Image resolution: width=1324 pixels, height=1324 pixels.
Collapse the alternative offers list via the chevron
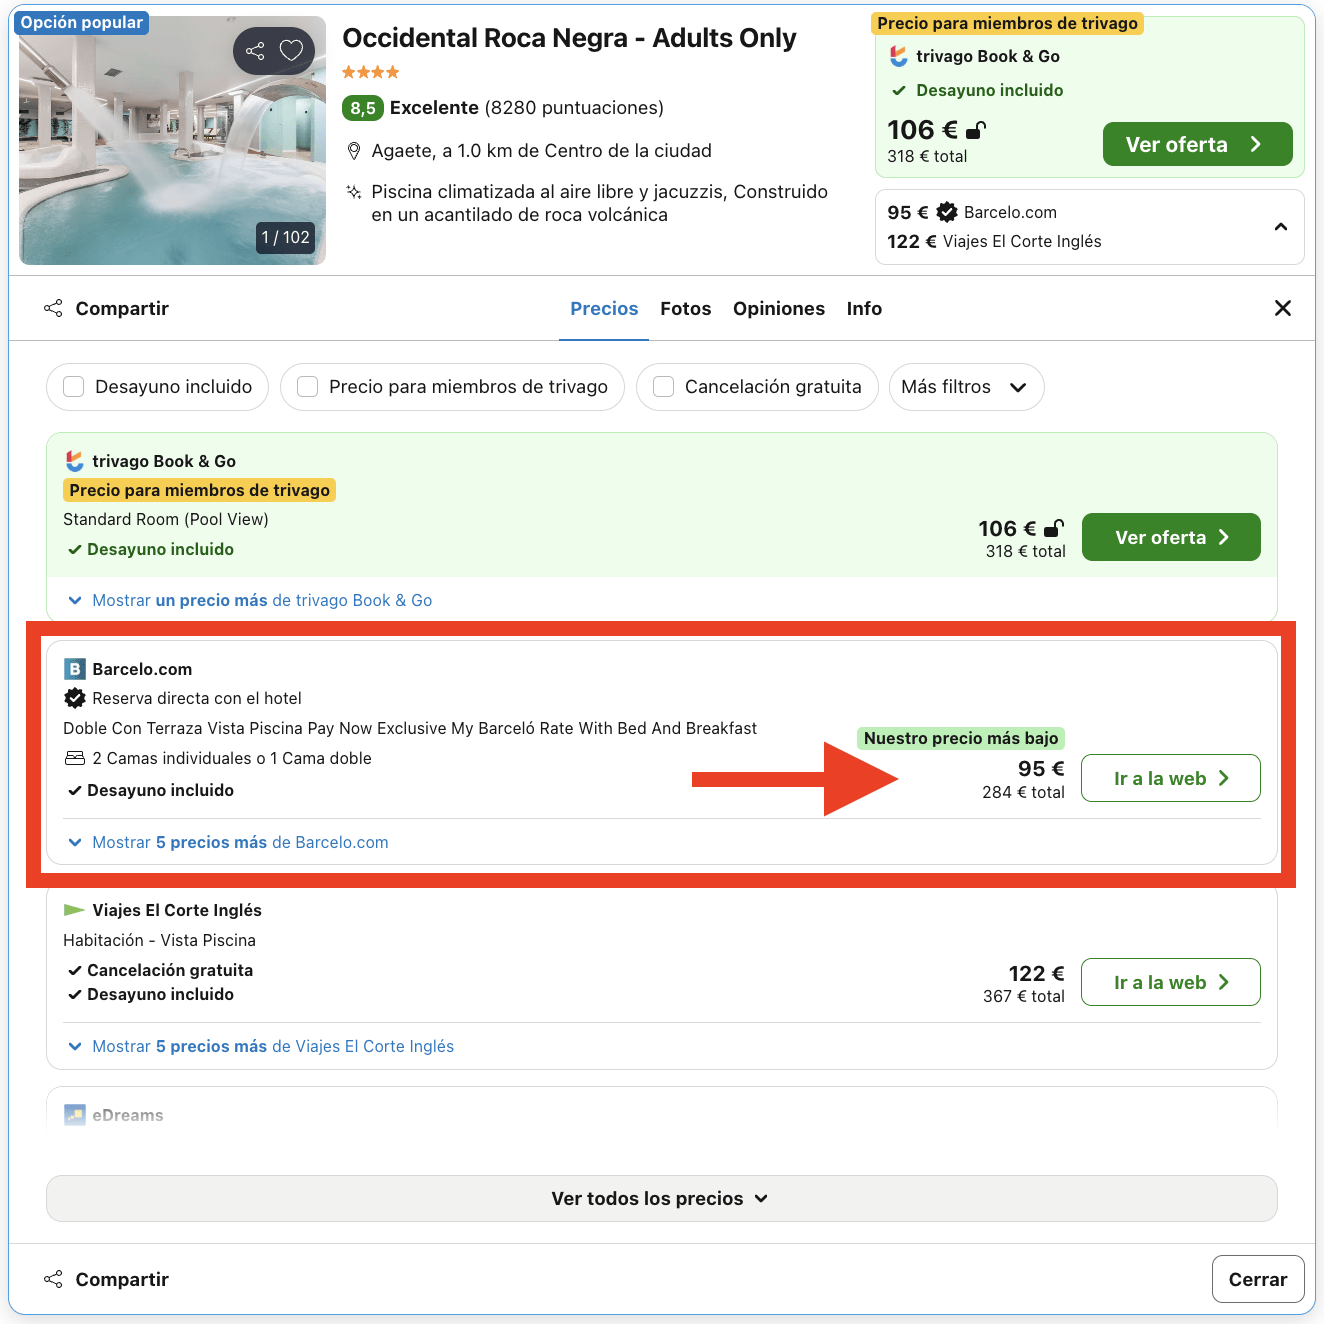[x=1281, y=227]
